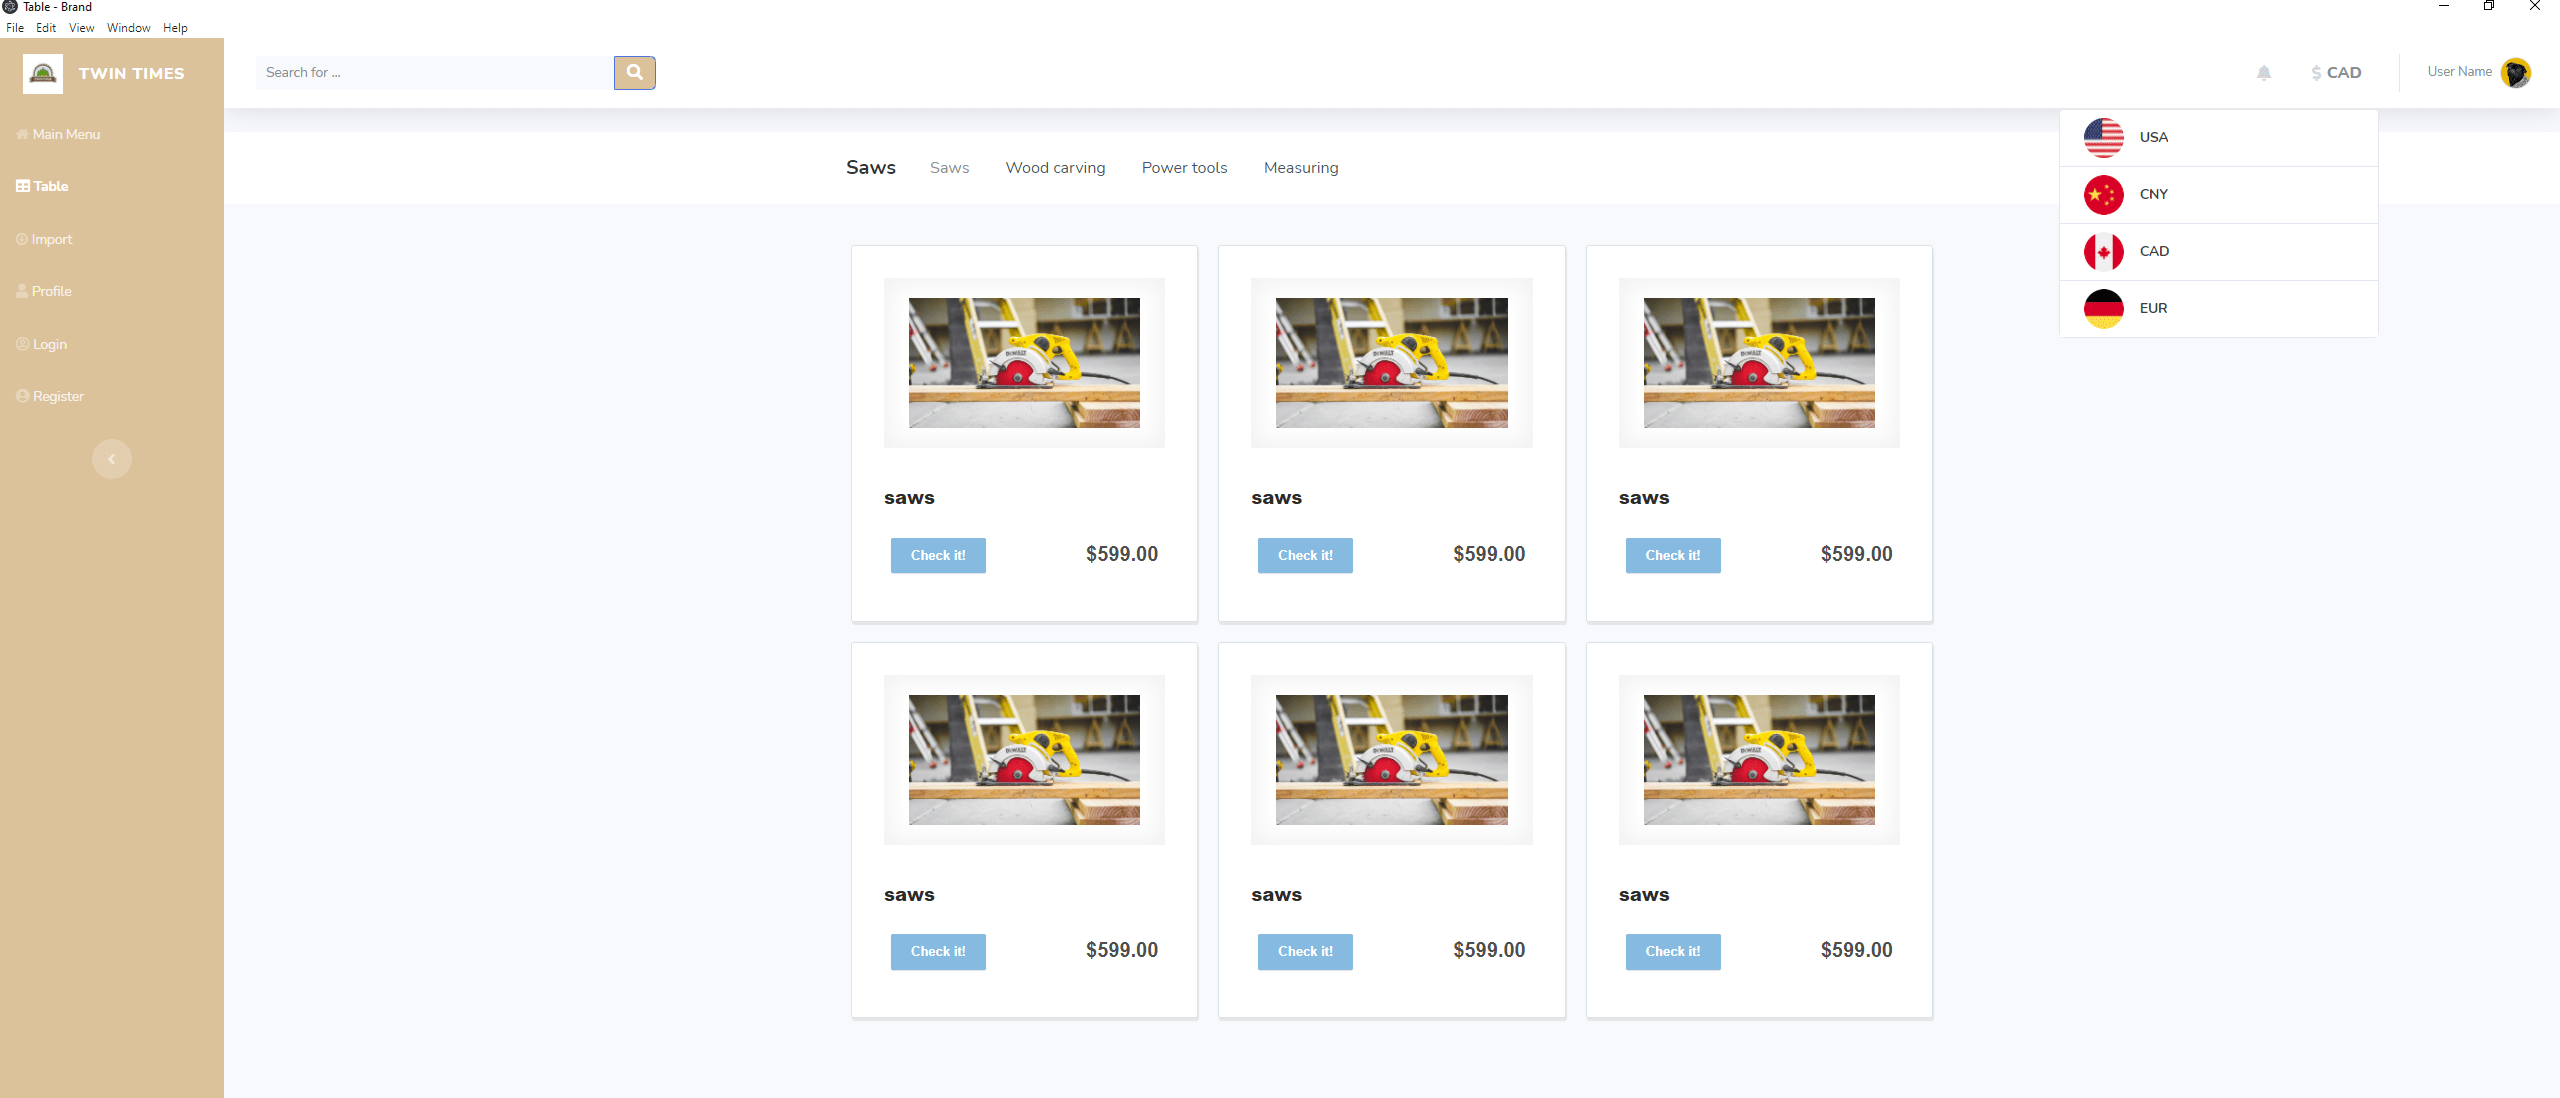The height and width of the screenshot is (1098, 2560).
Task: Go to Import in sidebar
Action: click(x=51, y=239)
